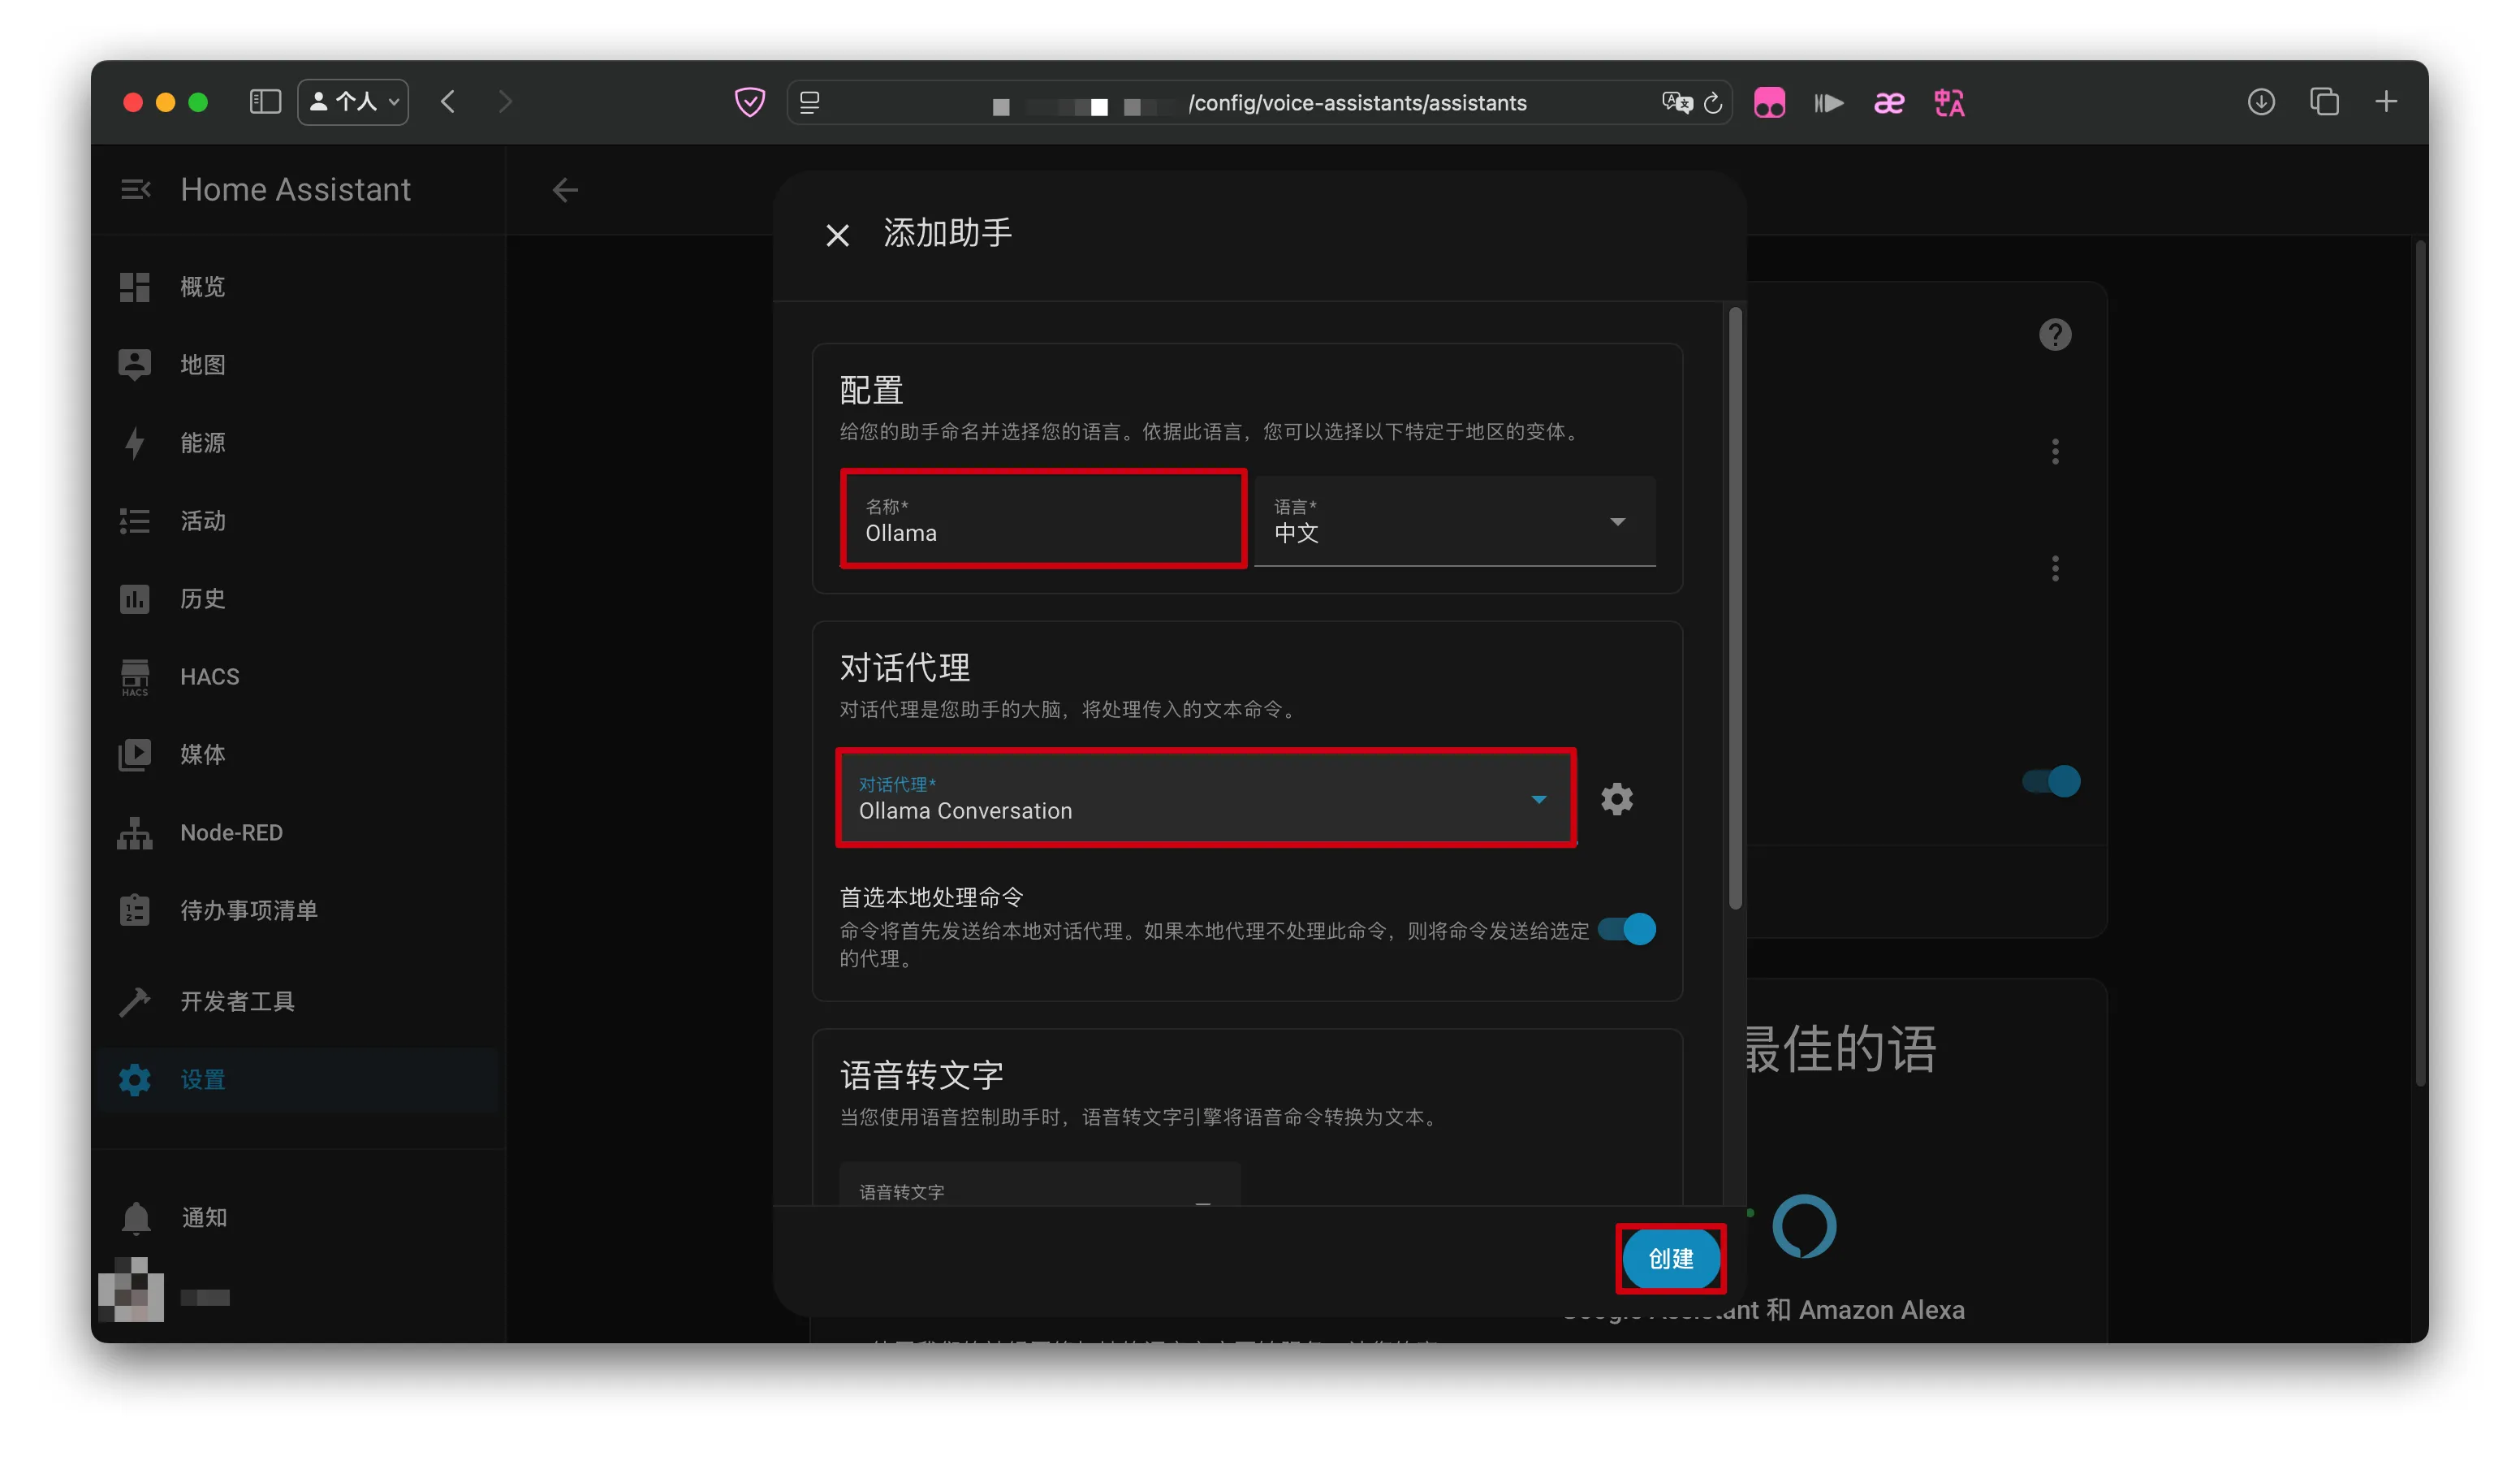Screen dimensions: 2520x1465
Task: Open the Ollama Conversation agent dropdown
Action: 1205,798
